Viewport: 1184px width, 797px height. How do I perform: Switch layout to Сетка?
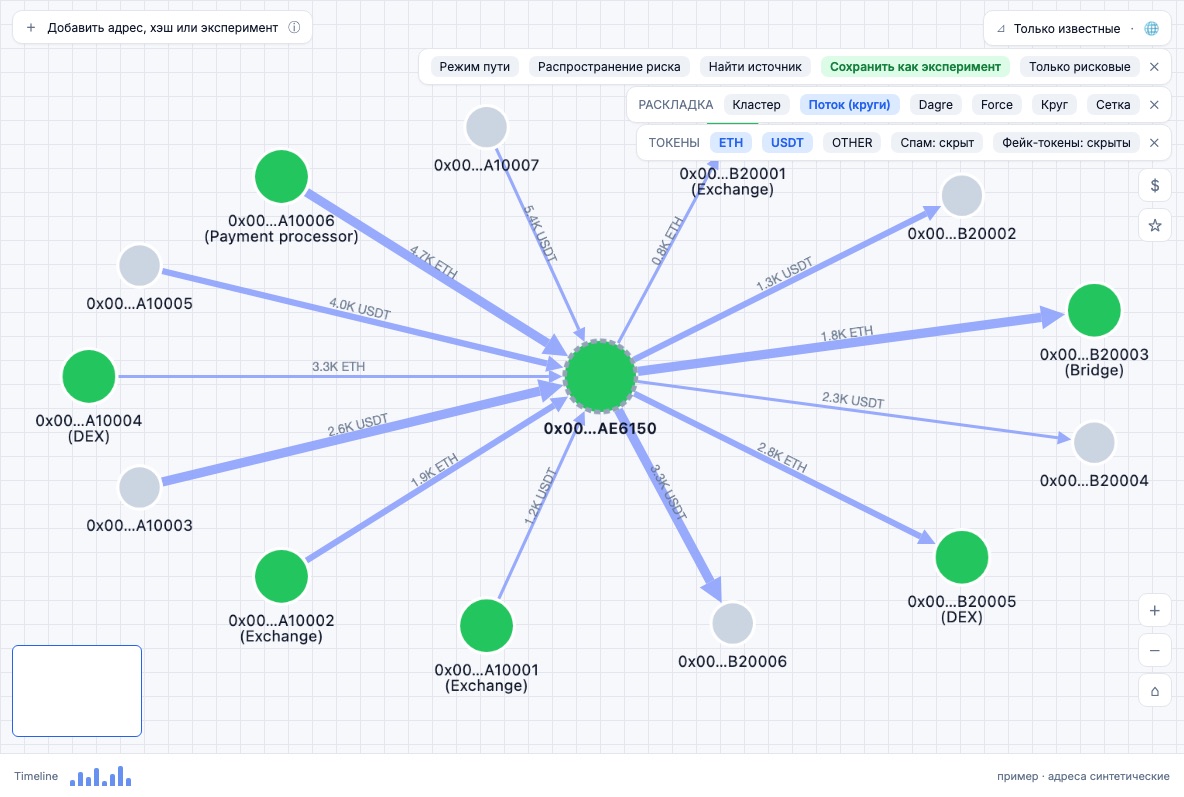pos(1112,104)
